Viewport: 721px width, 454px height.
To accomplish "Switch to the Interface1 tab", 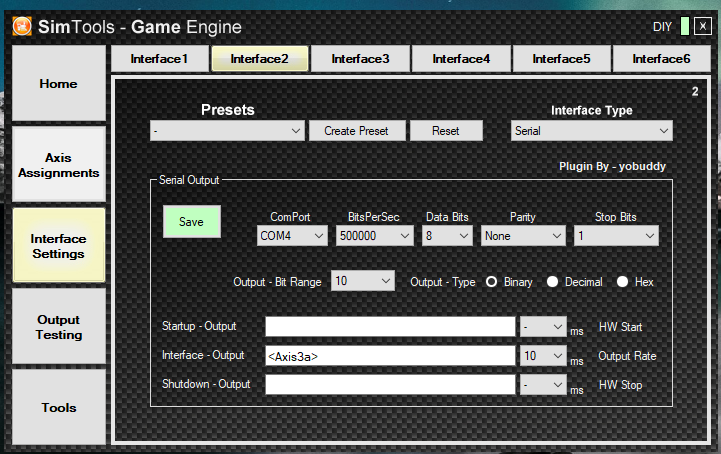I will [159, 59].
